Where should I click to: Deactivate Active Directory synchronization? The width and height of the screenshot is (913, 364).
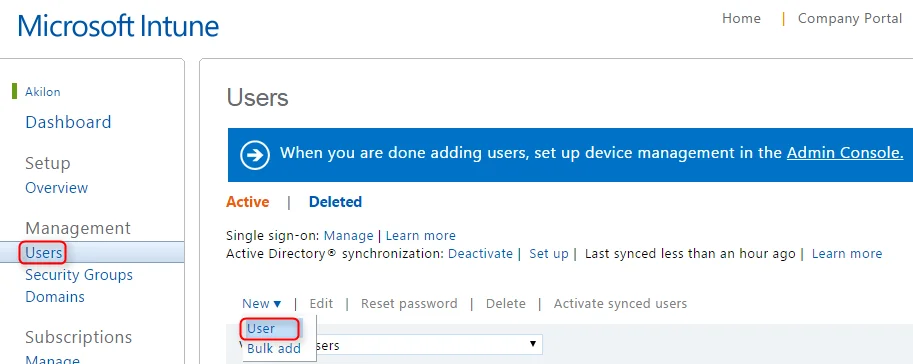(x=480, y=254)
